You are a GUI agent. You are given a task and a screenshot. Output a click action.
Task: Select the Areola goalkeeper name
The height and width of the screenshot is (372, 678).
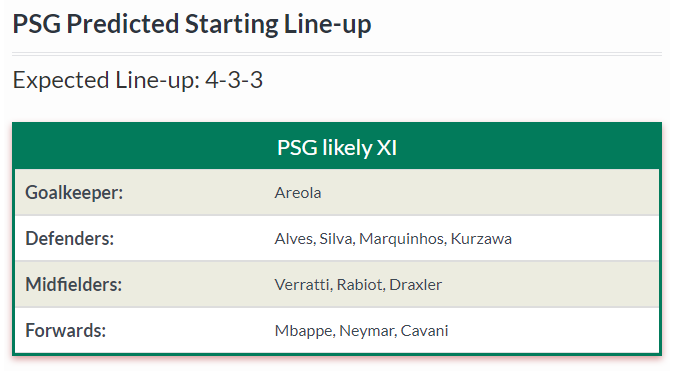pyautogui.click(x=298, y=193)
